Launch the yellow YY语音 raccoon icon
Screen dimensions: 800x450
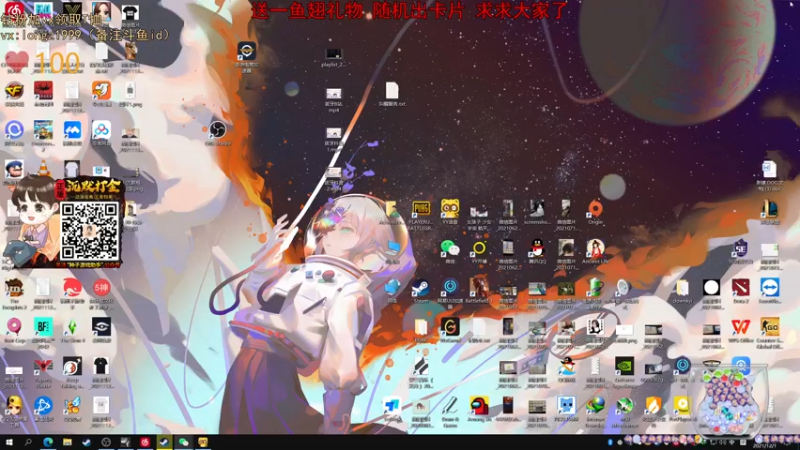[x=449, y=209]
